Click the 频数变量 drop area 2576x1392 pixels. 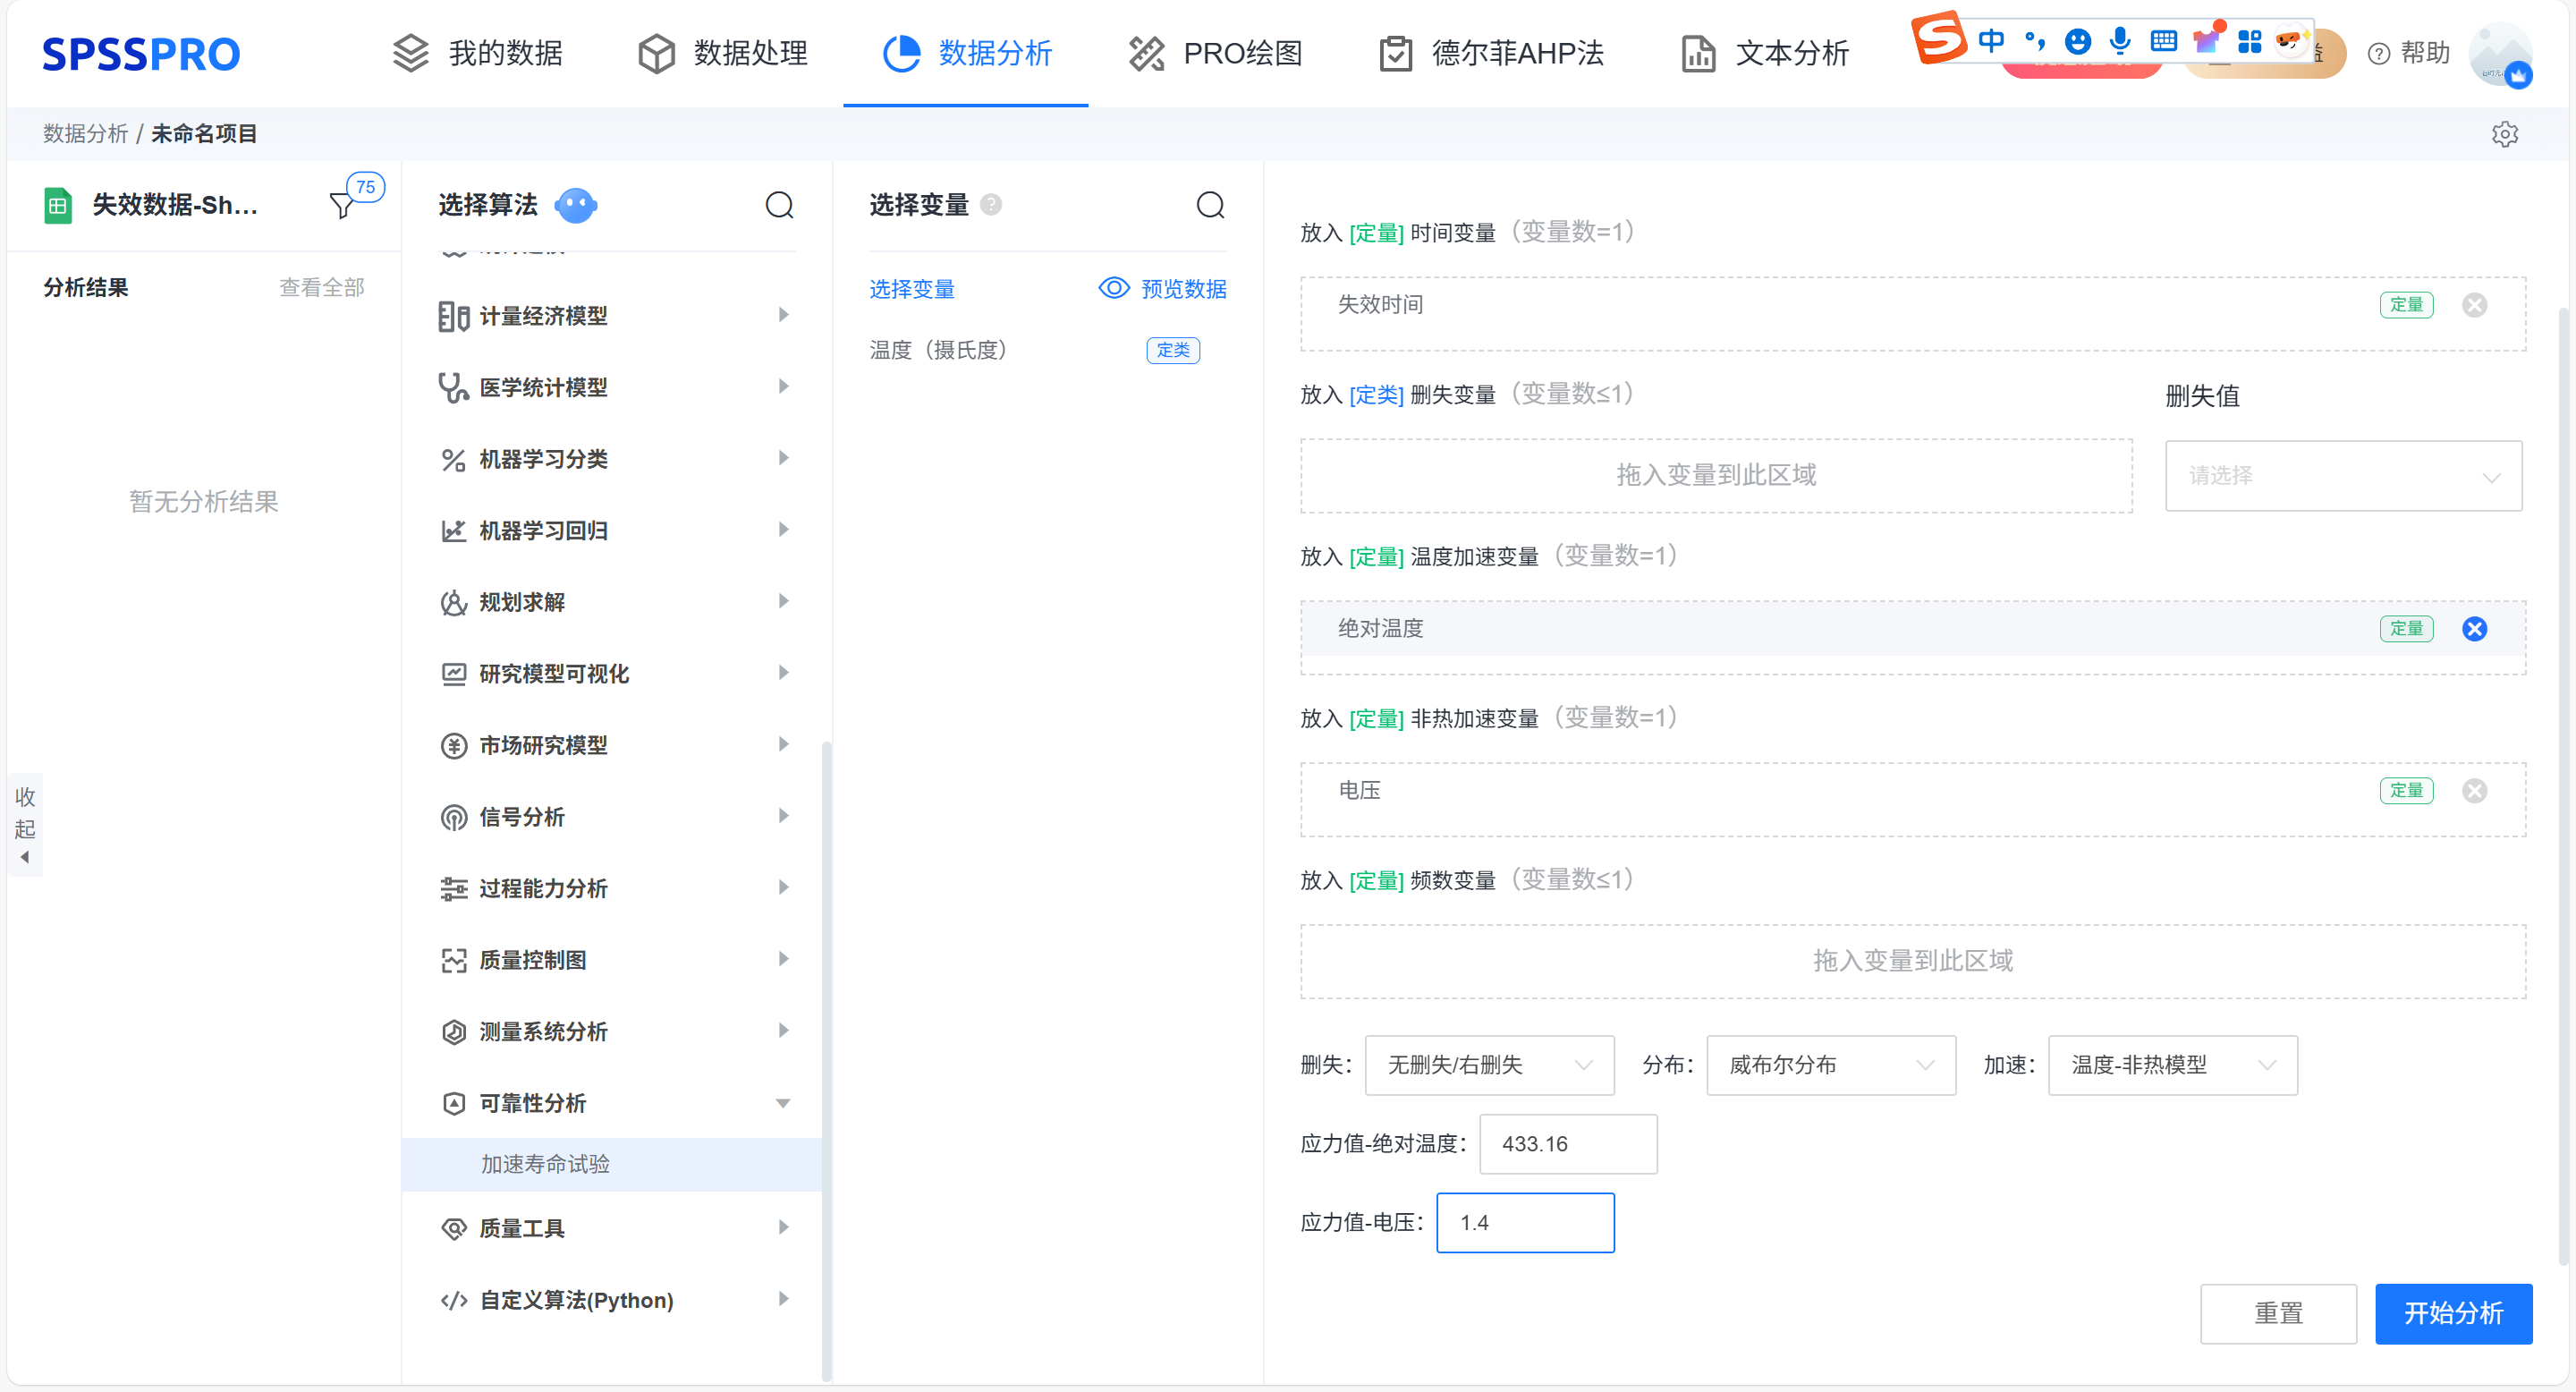pos(1912,961)
